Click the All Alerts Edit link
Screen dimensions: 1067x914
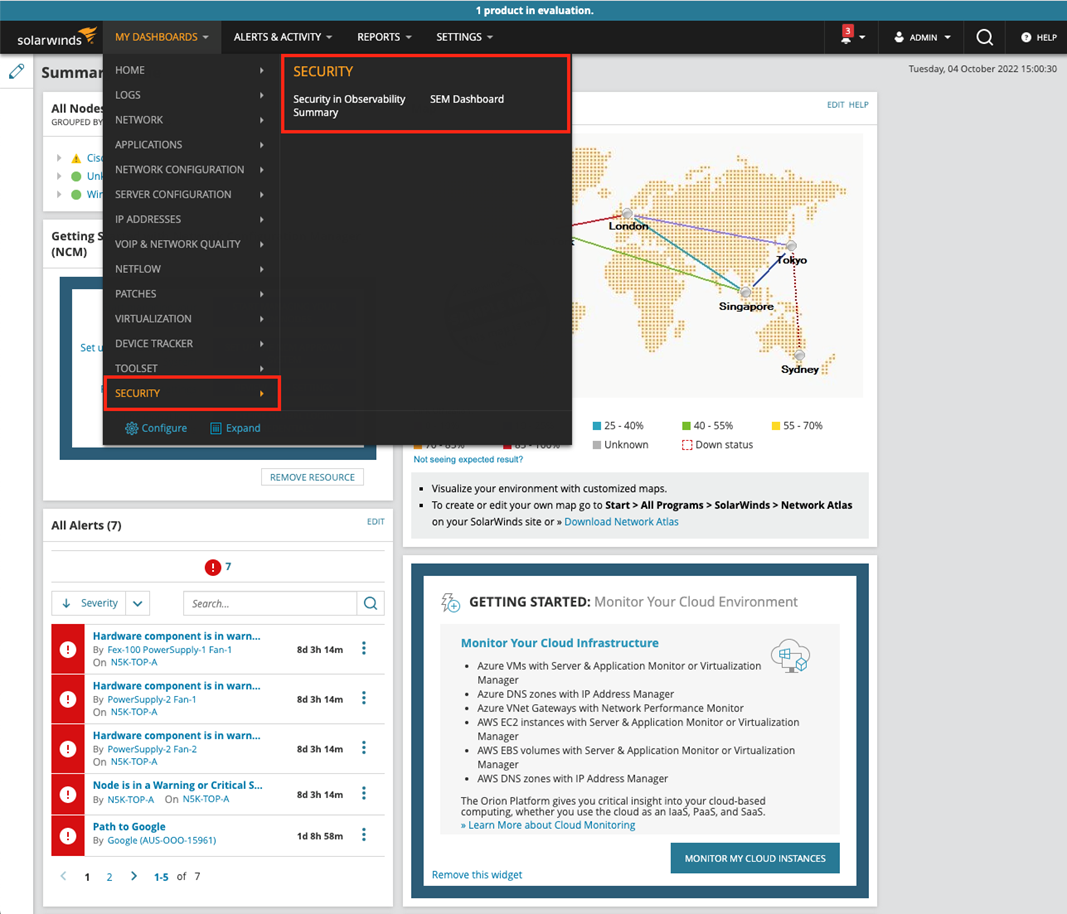pos(376,522)
